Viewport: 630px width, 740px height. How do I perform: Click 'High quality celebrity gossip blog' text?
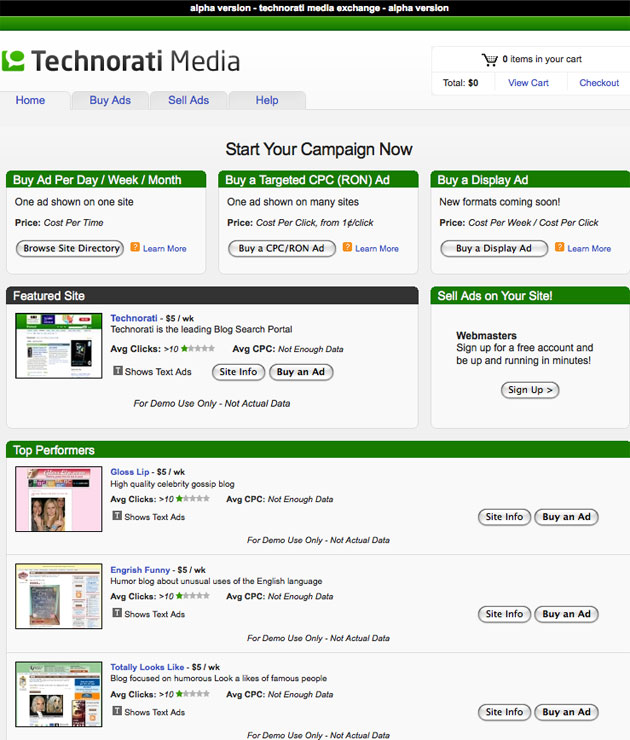pyautogui.click(x=172, y=484)
